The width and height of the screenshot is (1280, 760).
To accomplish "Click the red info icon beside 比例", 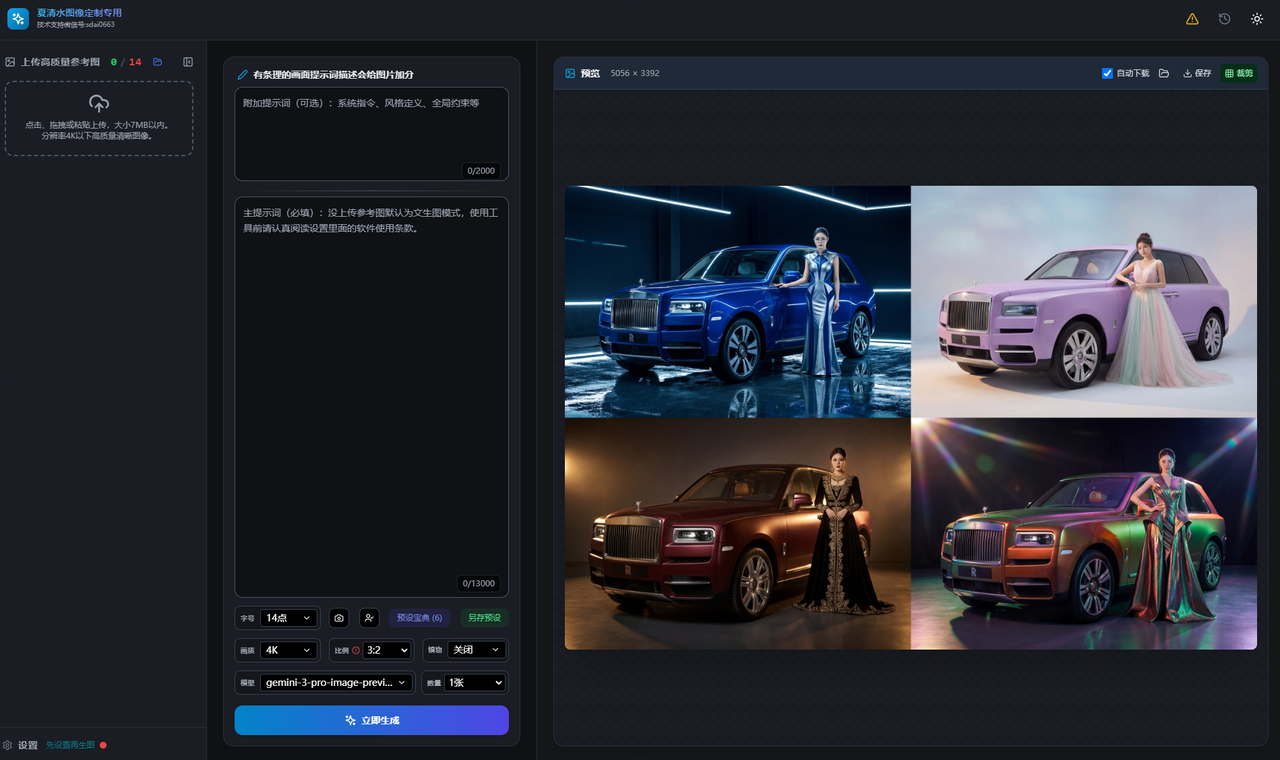I will pos(356,650).
